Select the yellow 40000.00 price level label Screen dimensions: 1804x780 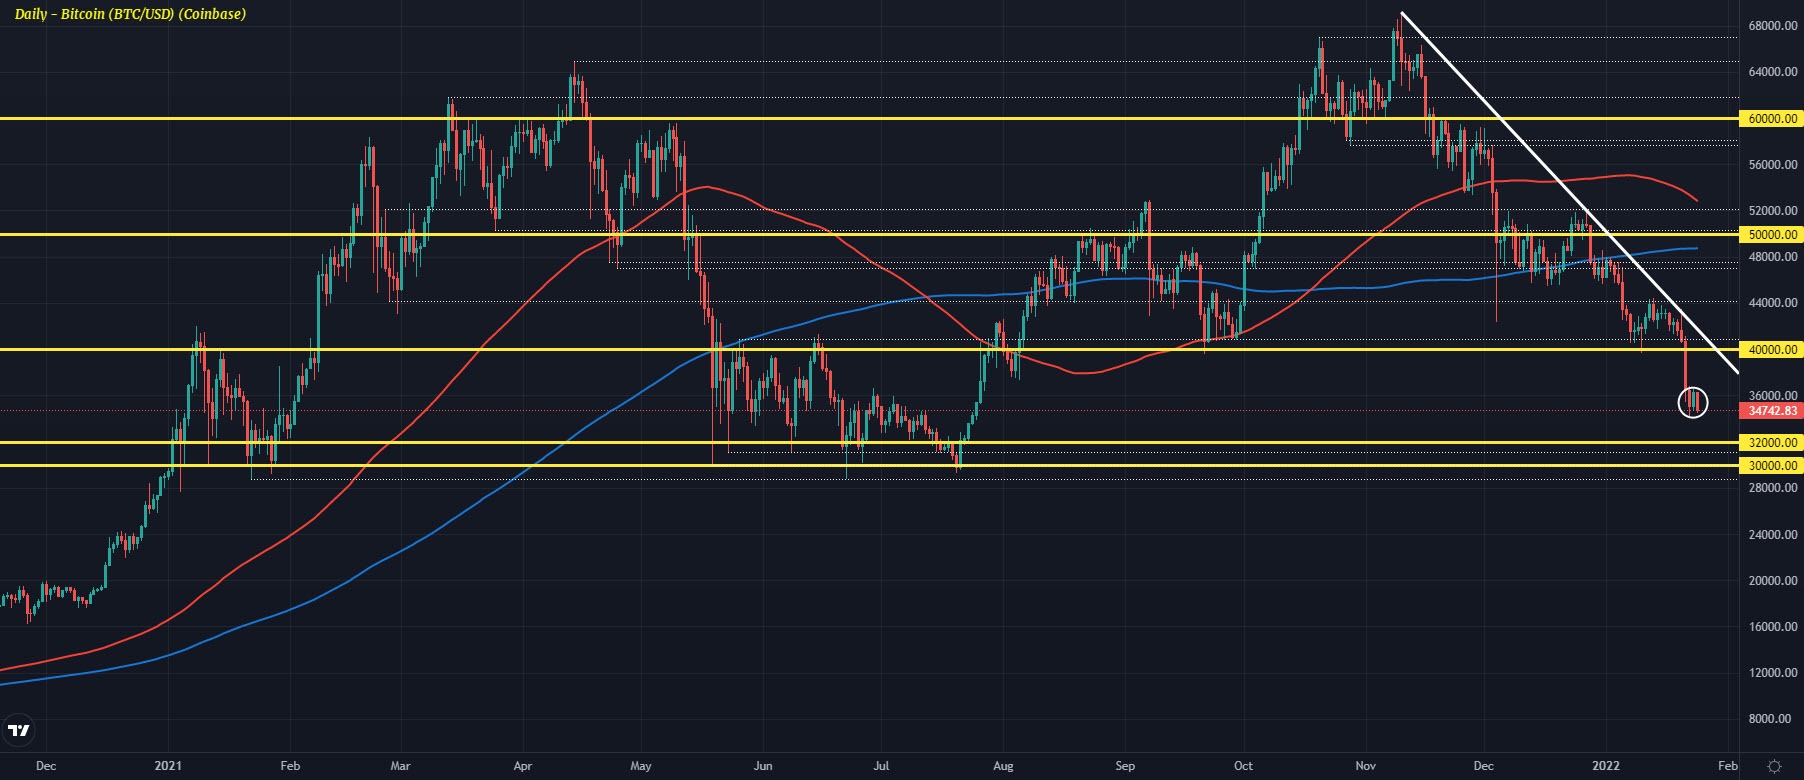[1772, 349]
